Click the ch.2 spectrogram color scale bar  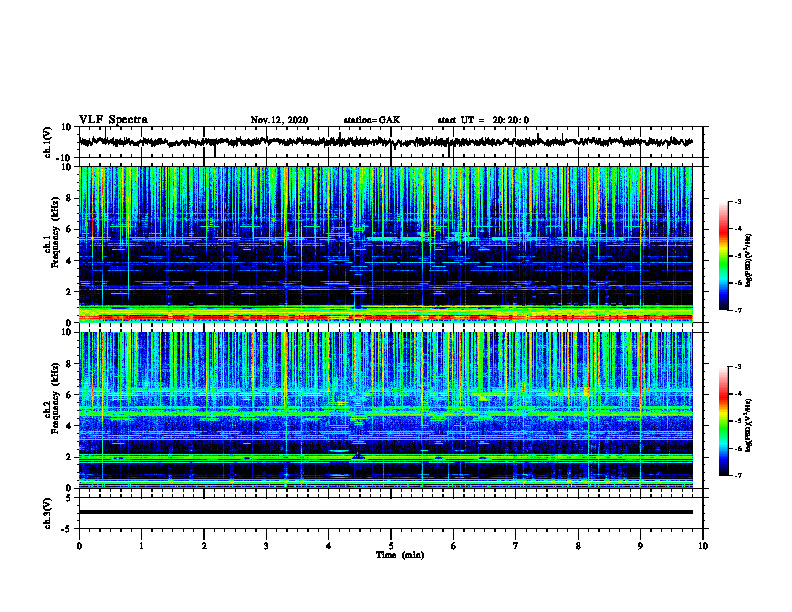724,421
